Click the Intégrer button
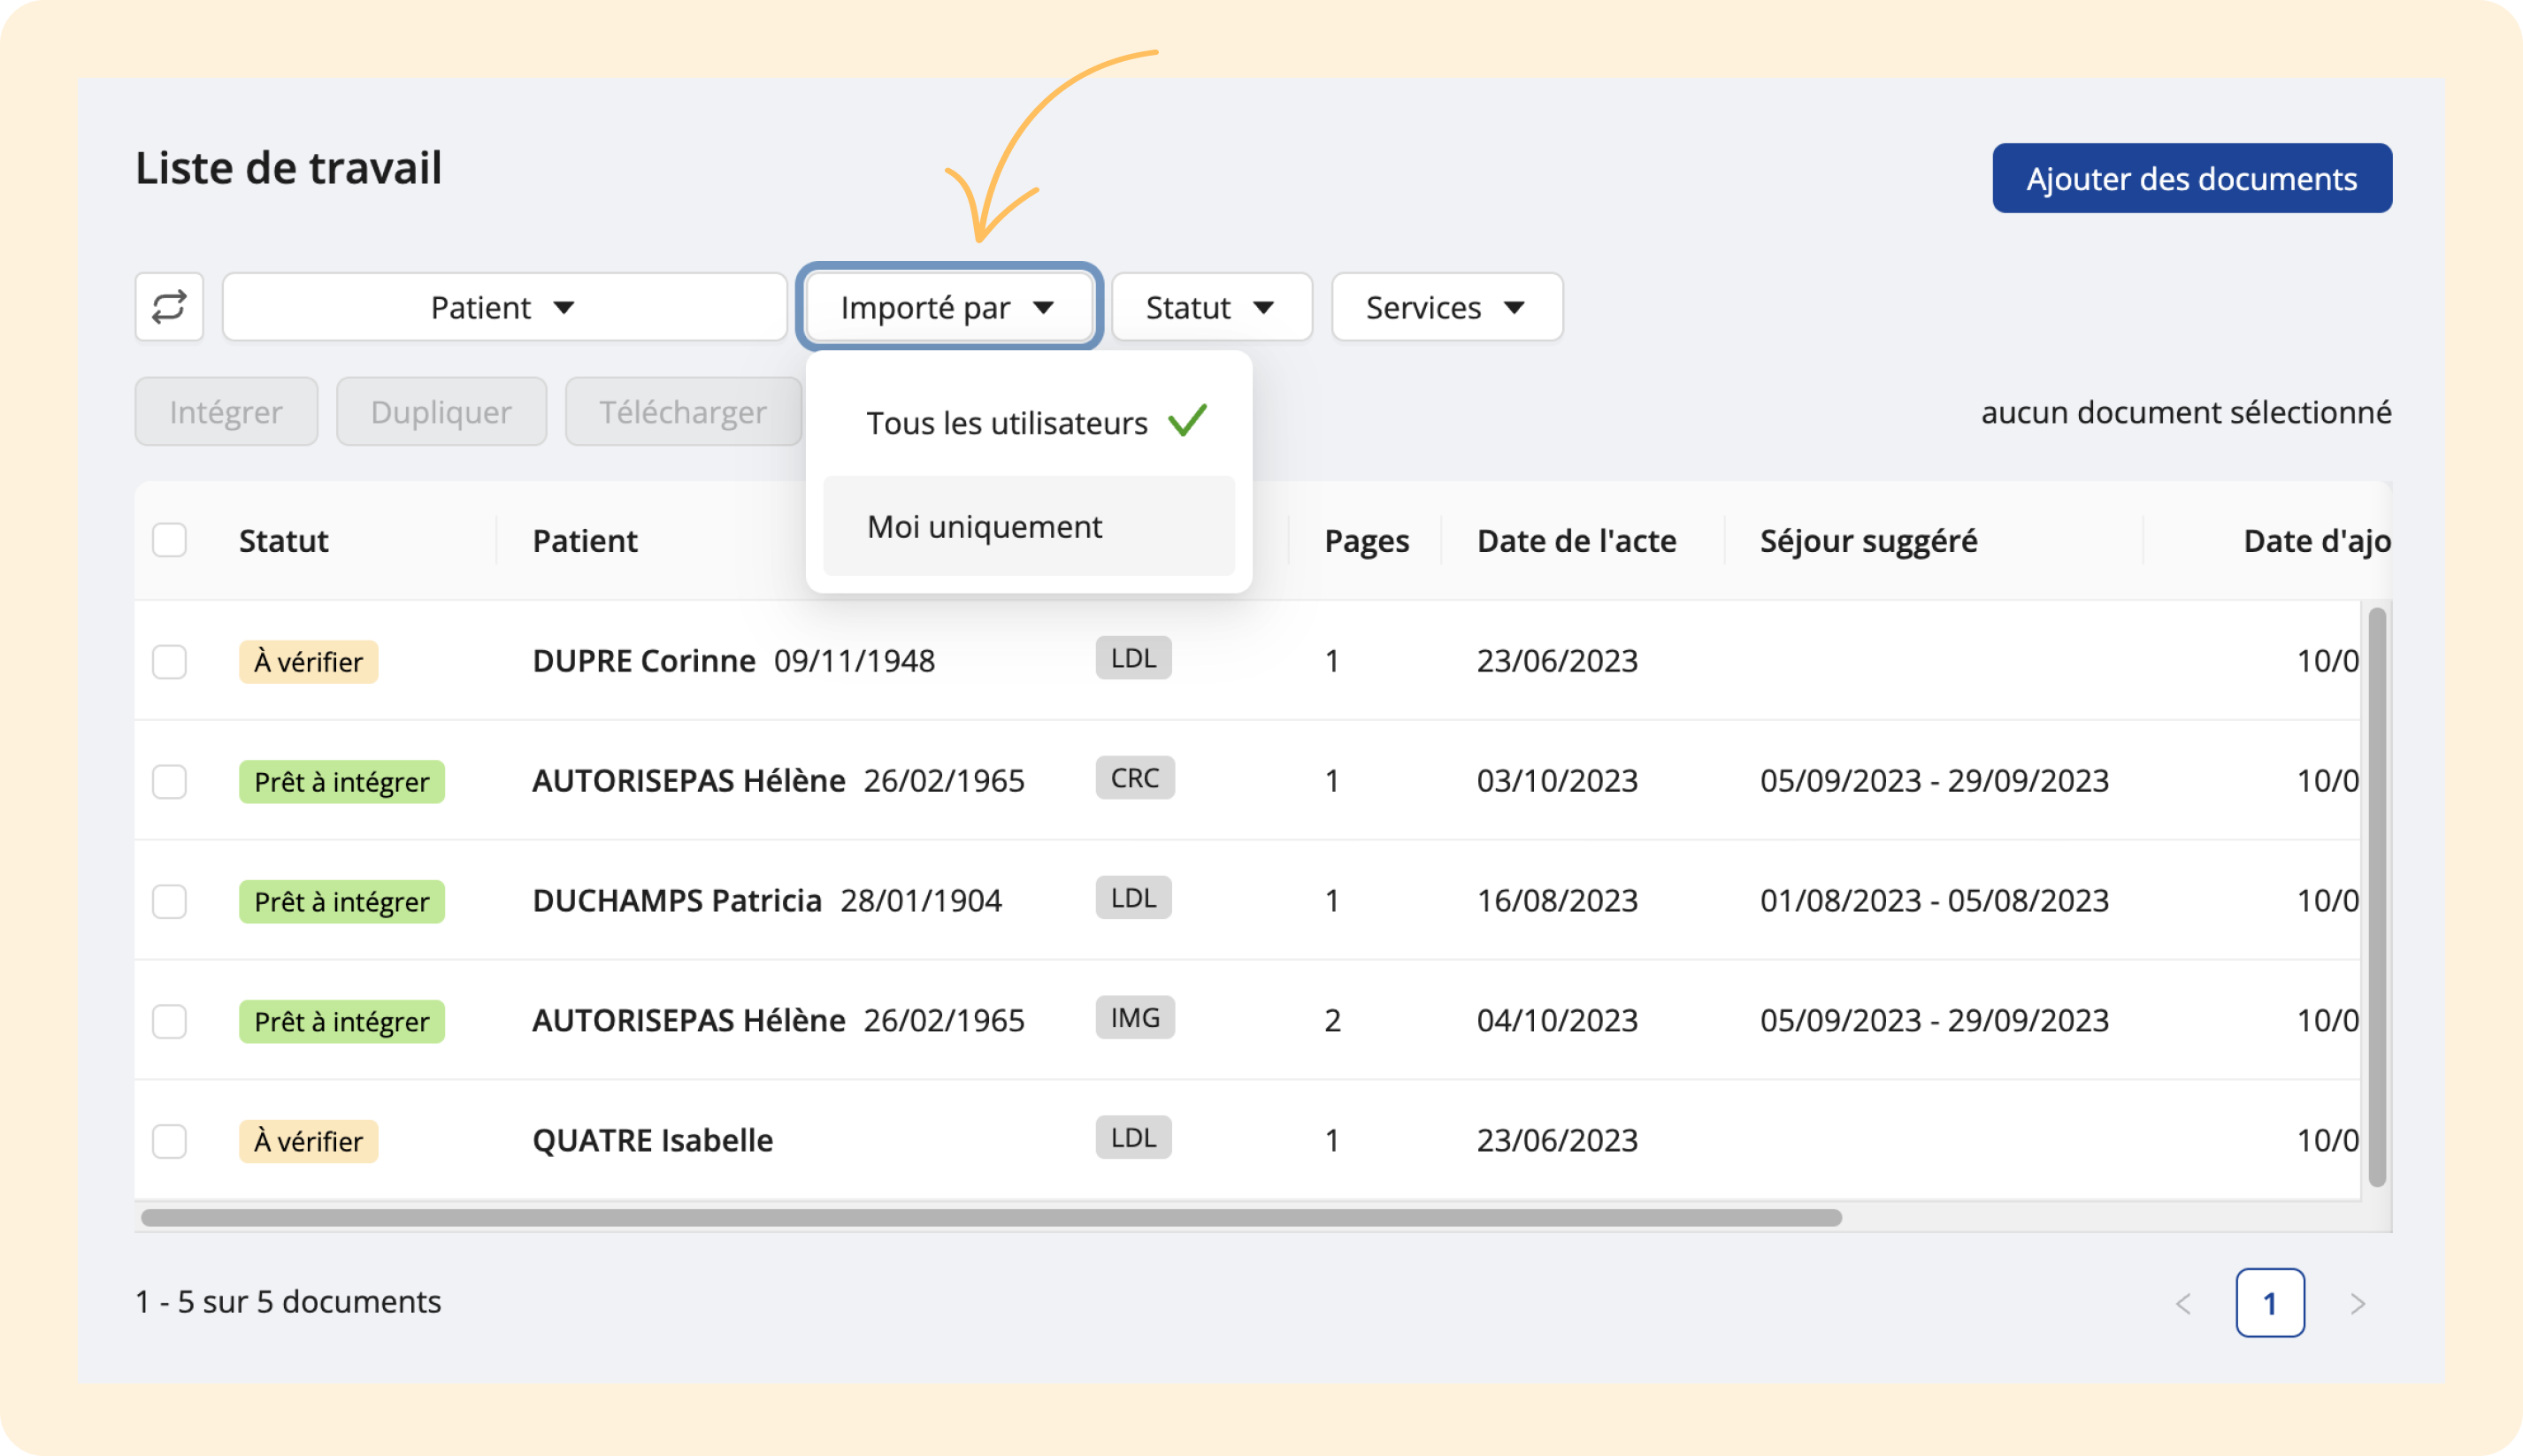The height and width of the screenshot is (1456, 2523). tap(226, 411)
